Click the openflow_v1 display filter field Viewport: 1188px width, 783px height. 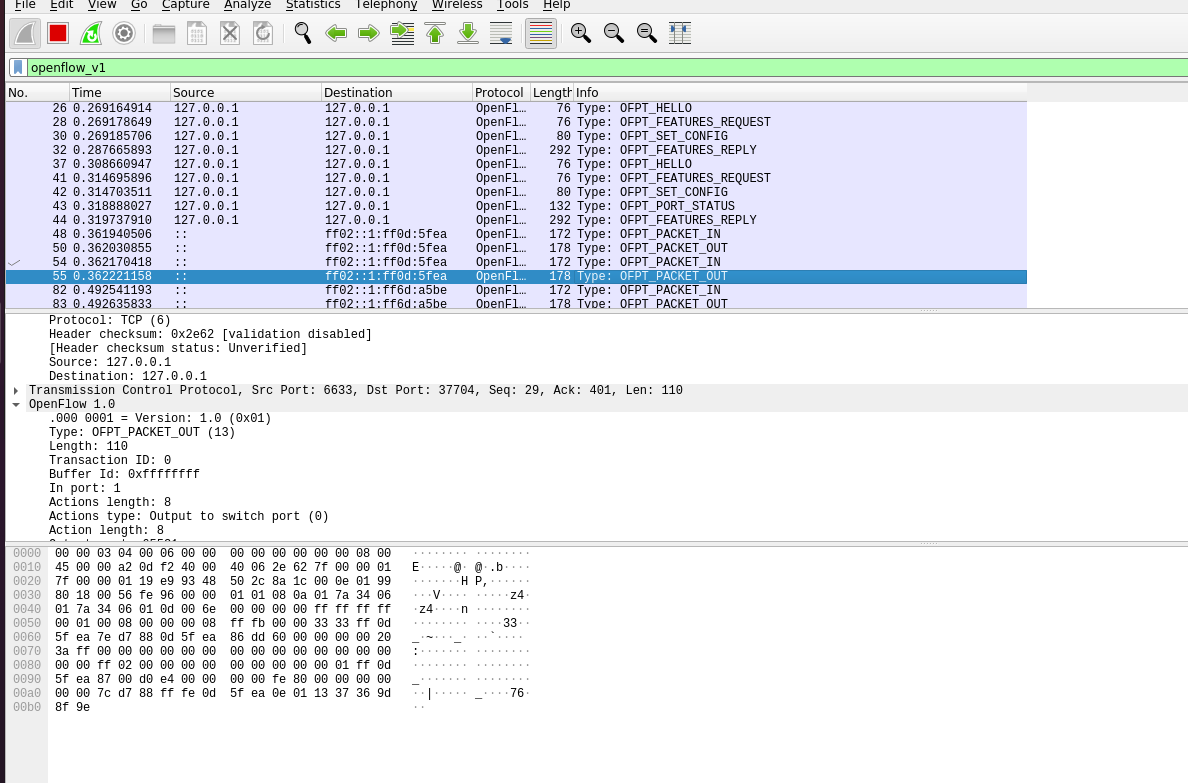606,67
